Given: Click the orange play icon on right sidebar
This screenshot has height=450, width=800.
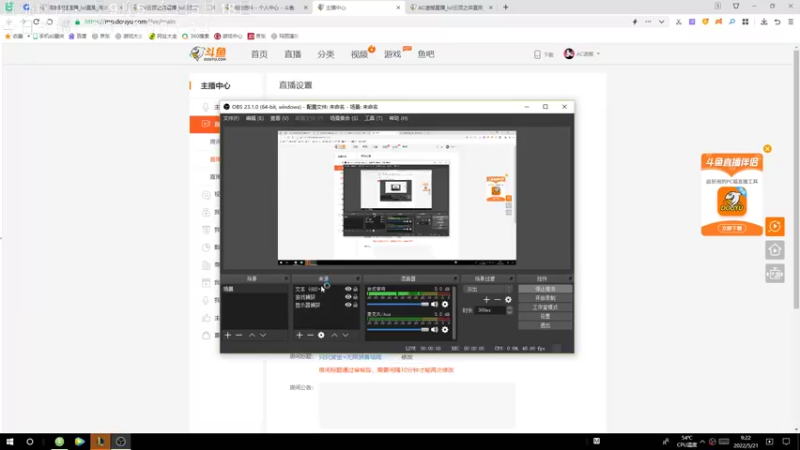Looking at the screenshot, I should (774, 227).
